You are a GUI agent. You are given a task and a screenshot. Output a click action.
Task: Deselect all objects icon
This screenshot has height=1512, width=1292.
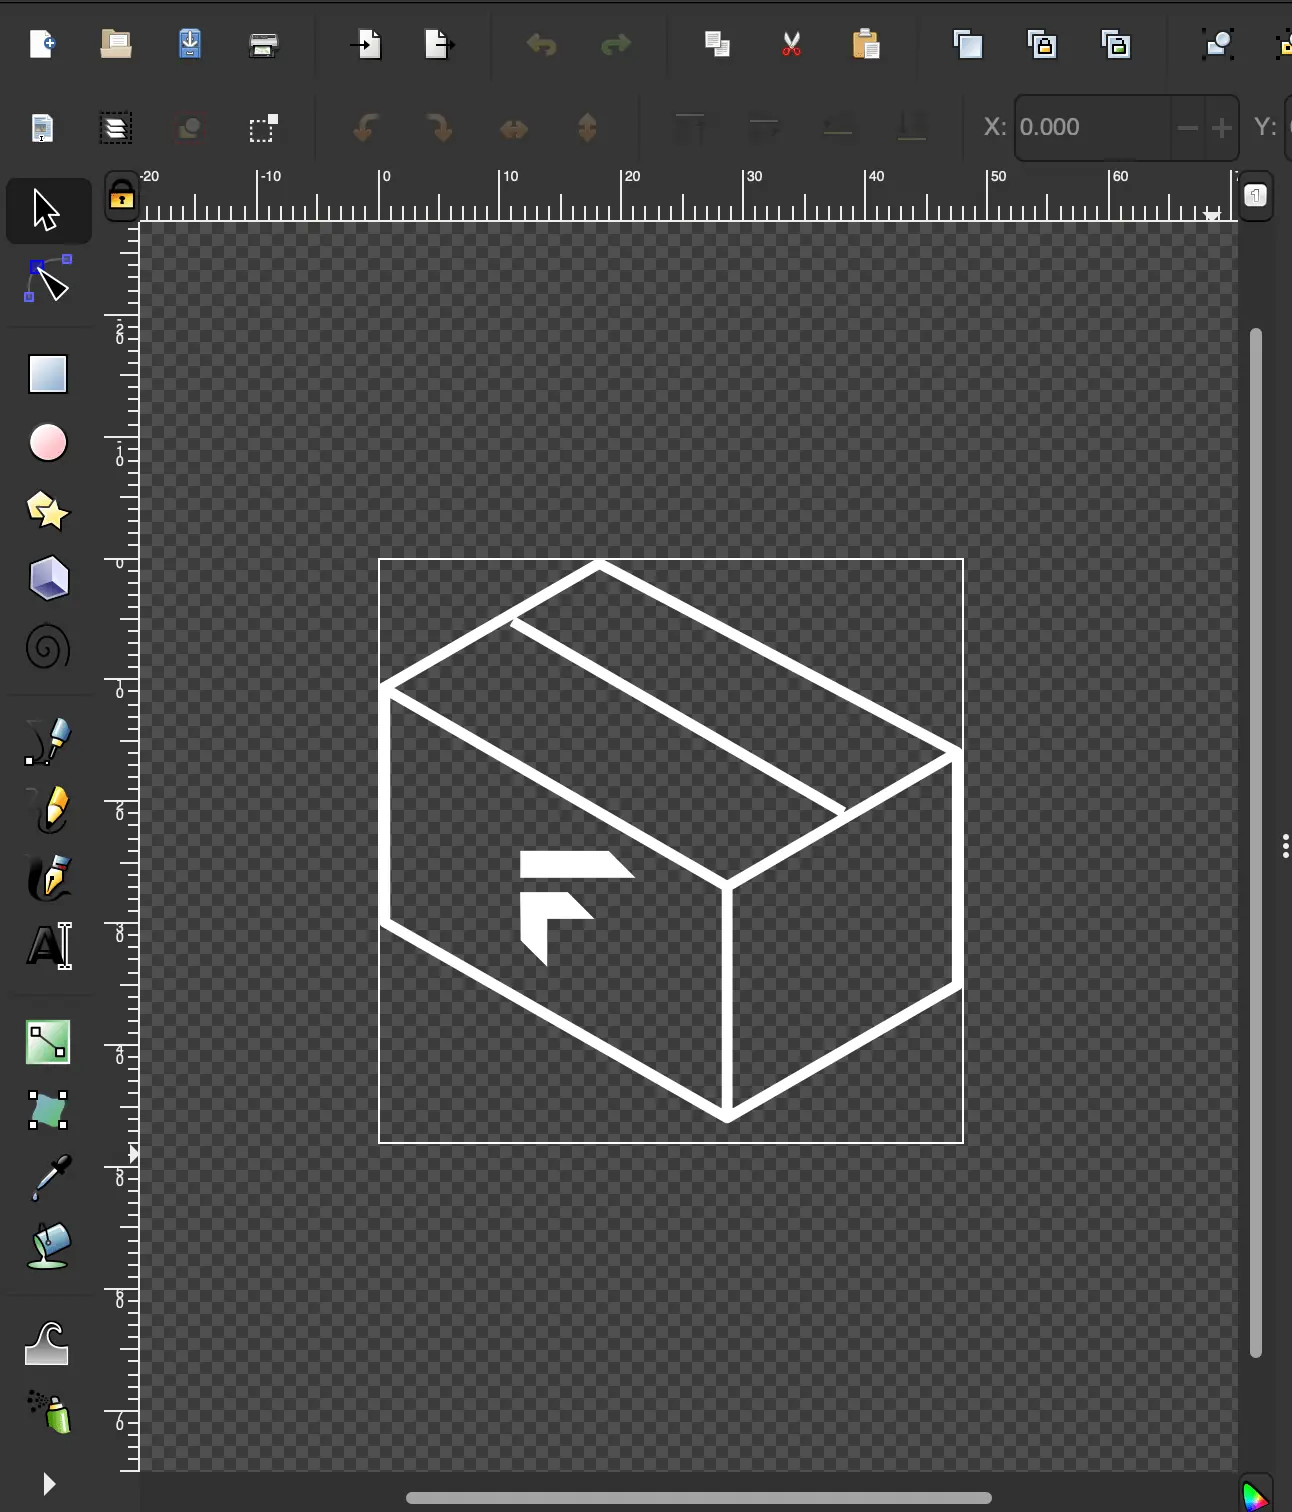coord(190,128)
